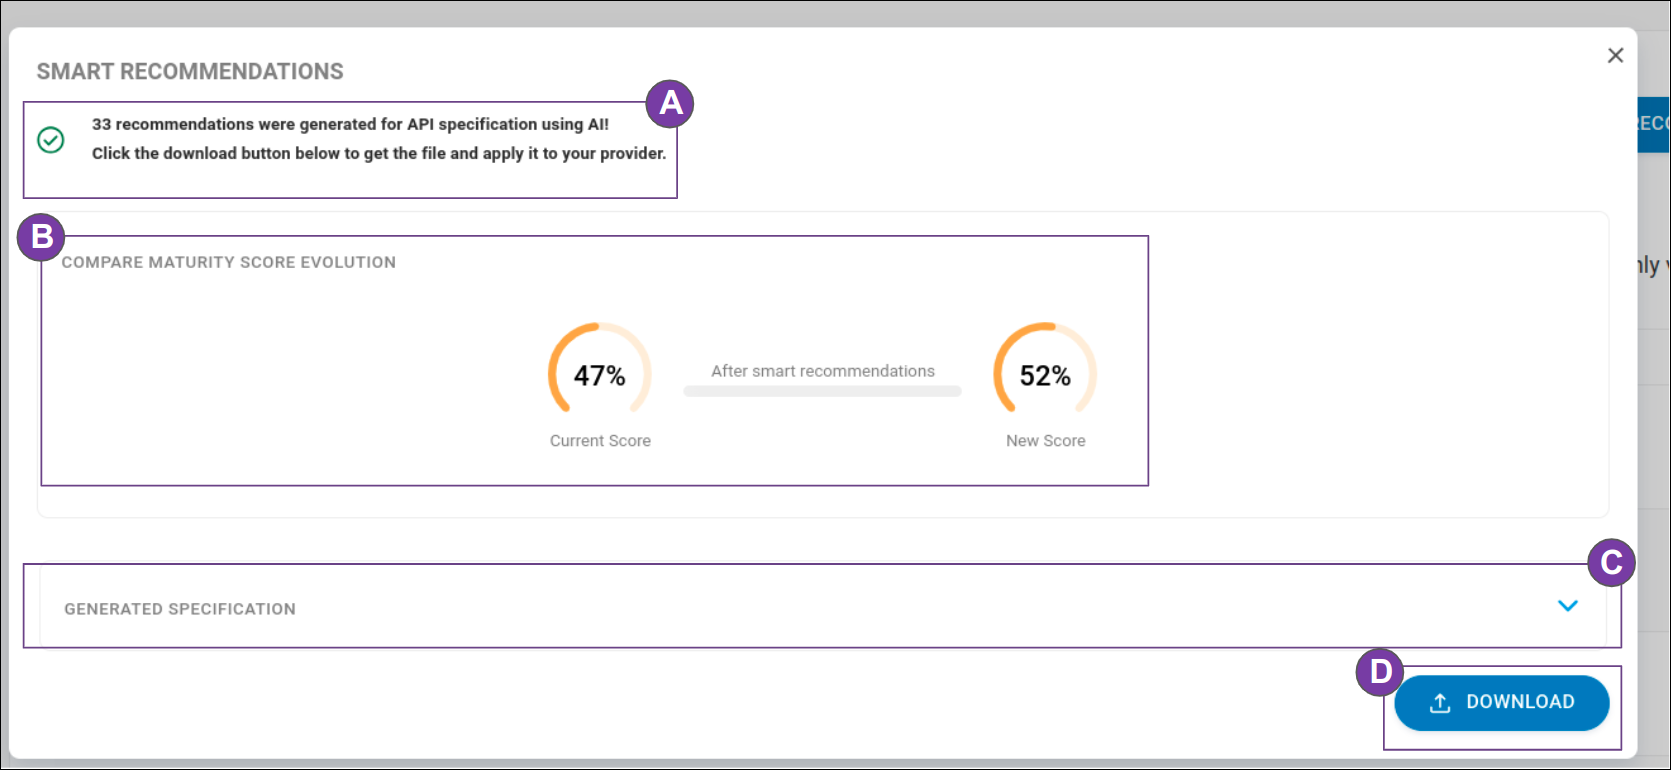The width and height of the screenshot is (1671, 770).
Task: Click the 52% new score gauge
Action: (1045, 375)
